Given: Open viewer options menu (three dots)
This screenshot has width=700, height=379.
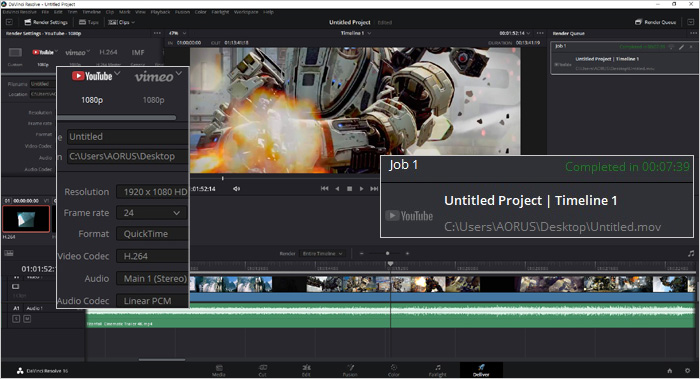Looking at the screenshot, I should (x=540, y=33).
